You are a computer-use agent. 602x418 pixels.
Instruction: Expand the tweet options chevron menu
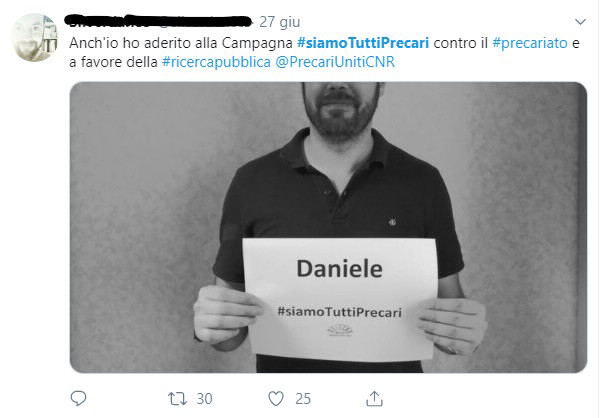(x=580, y=21)
